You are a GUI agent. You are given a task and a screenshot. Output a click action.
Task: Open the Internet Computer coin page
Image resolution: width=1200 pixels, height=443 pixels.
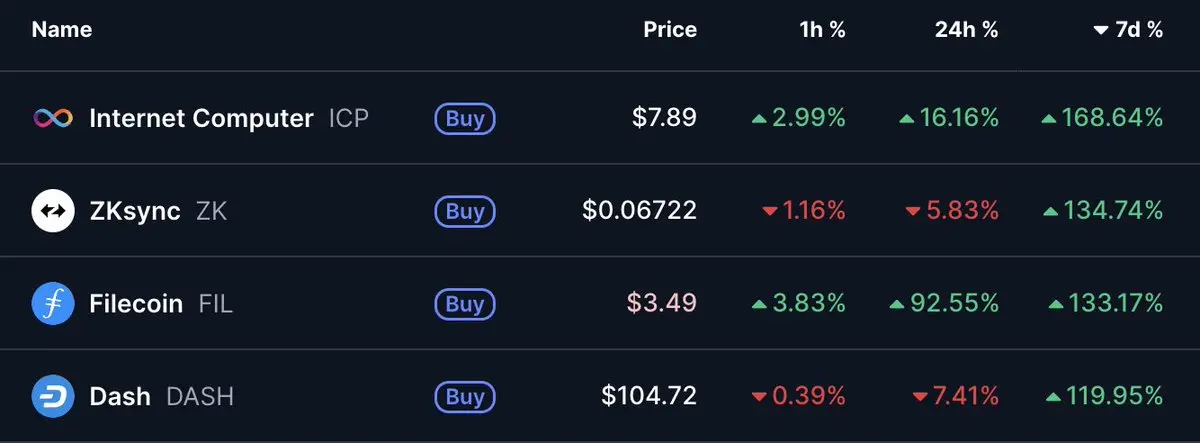(201, 118)
